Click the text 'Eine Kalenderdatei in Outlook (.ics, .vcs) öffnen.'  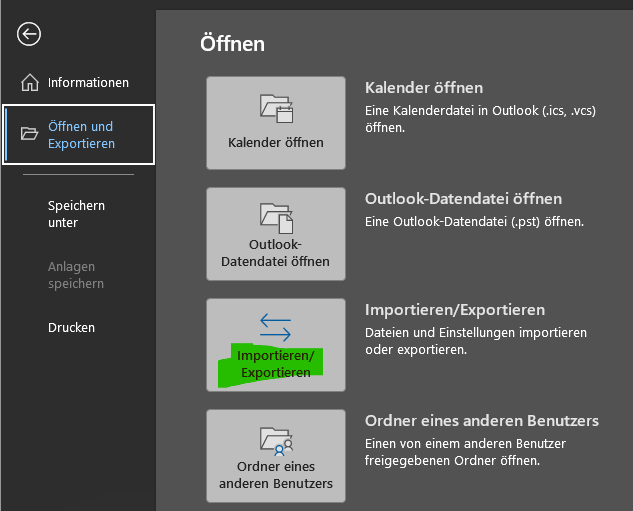[x=480, y=119]
